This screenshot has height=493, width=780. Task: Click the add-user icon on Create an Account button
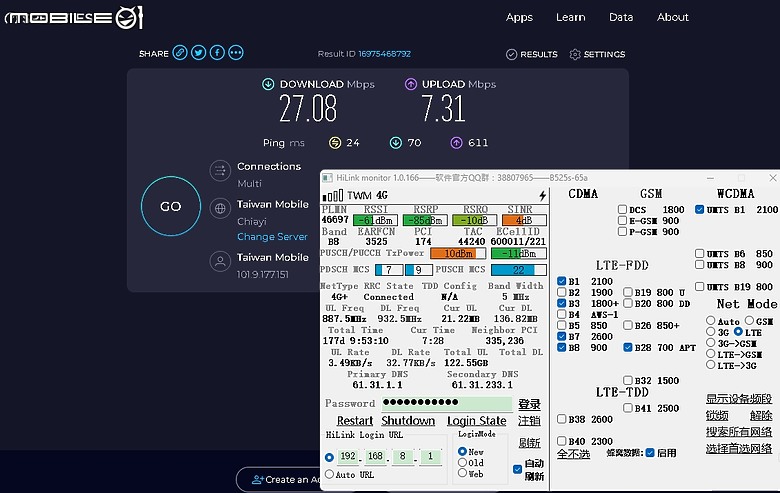[258, 480]
